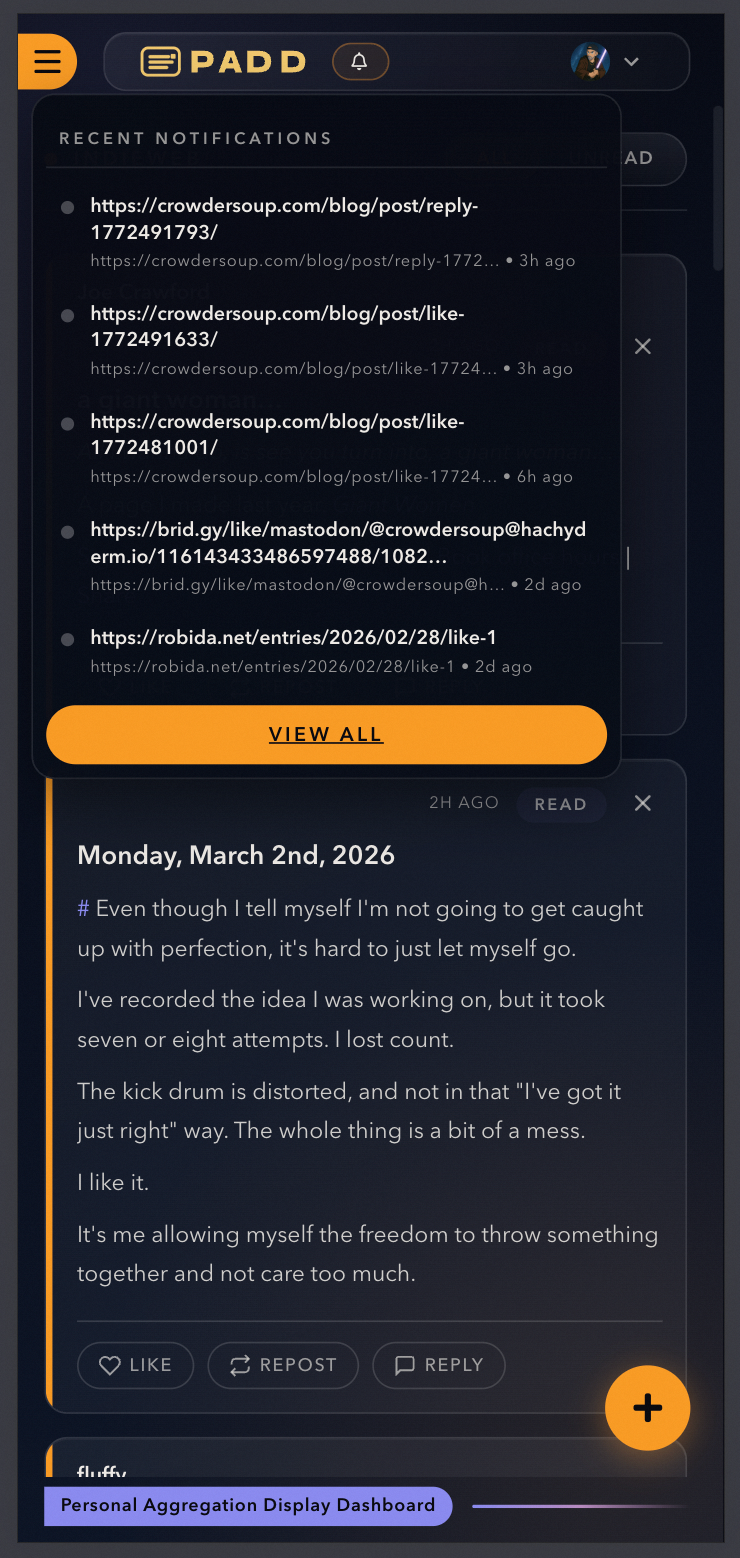Image resolution: width=740 pixels, height=1558 pixels.
Task: Like the Monday, March 2nd post
Action: point(136,1365)
